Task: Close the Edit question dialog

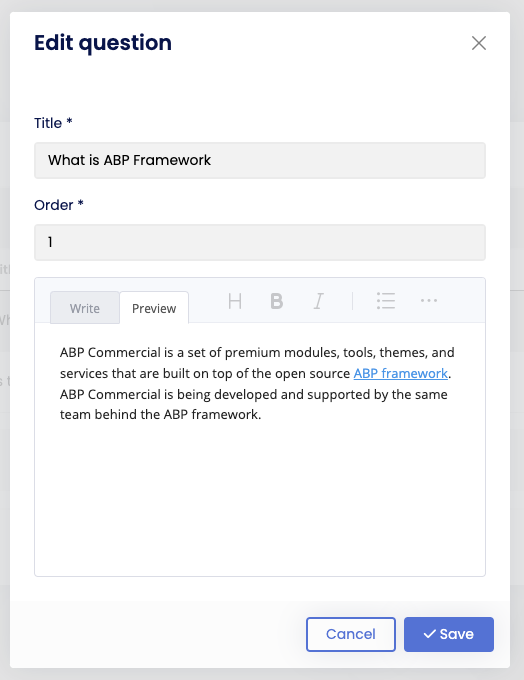Action: click(x=479, y=43)
